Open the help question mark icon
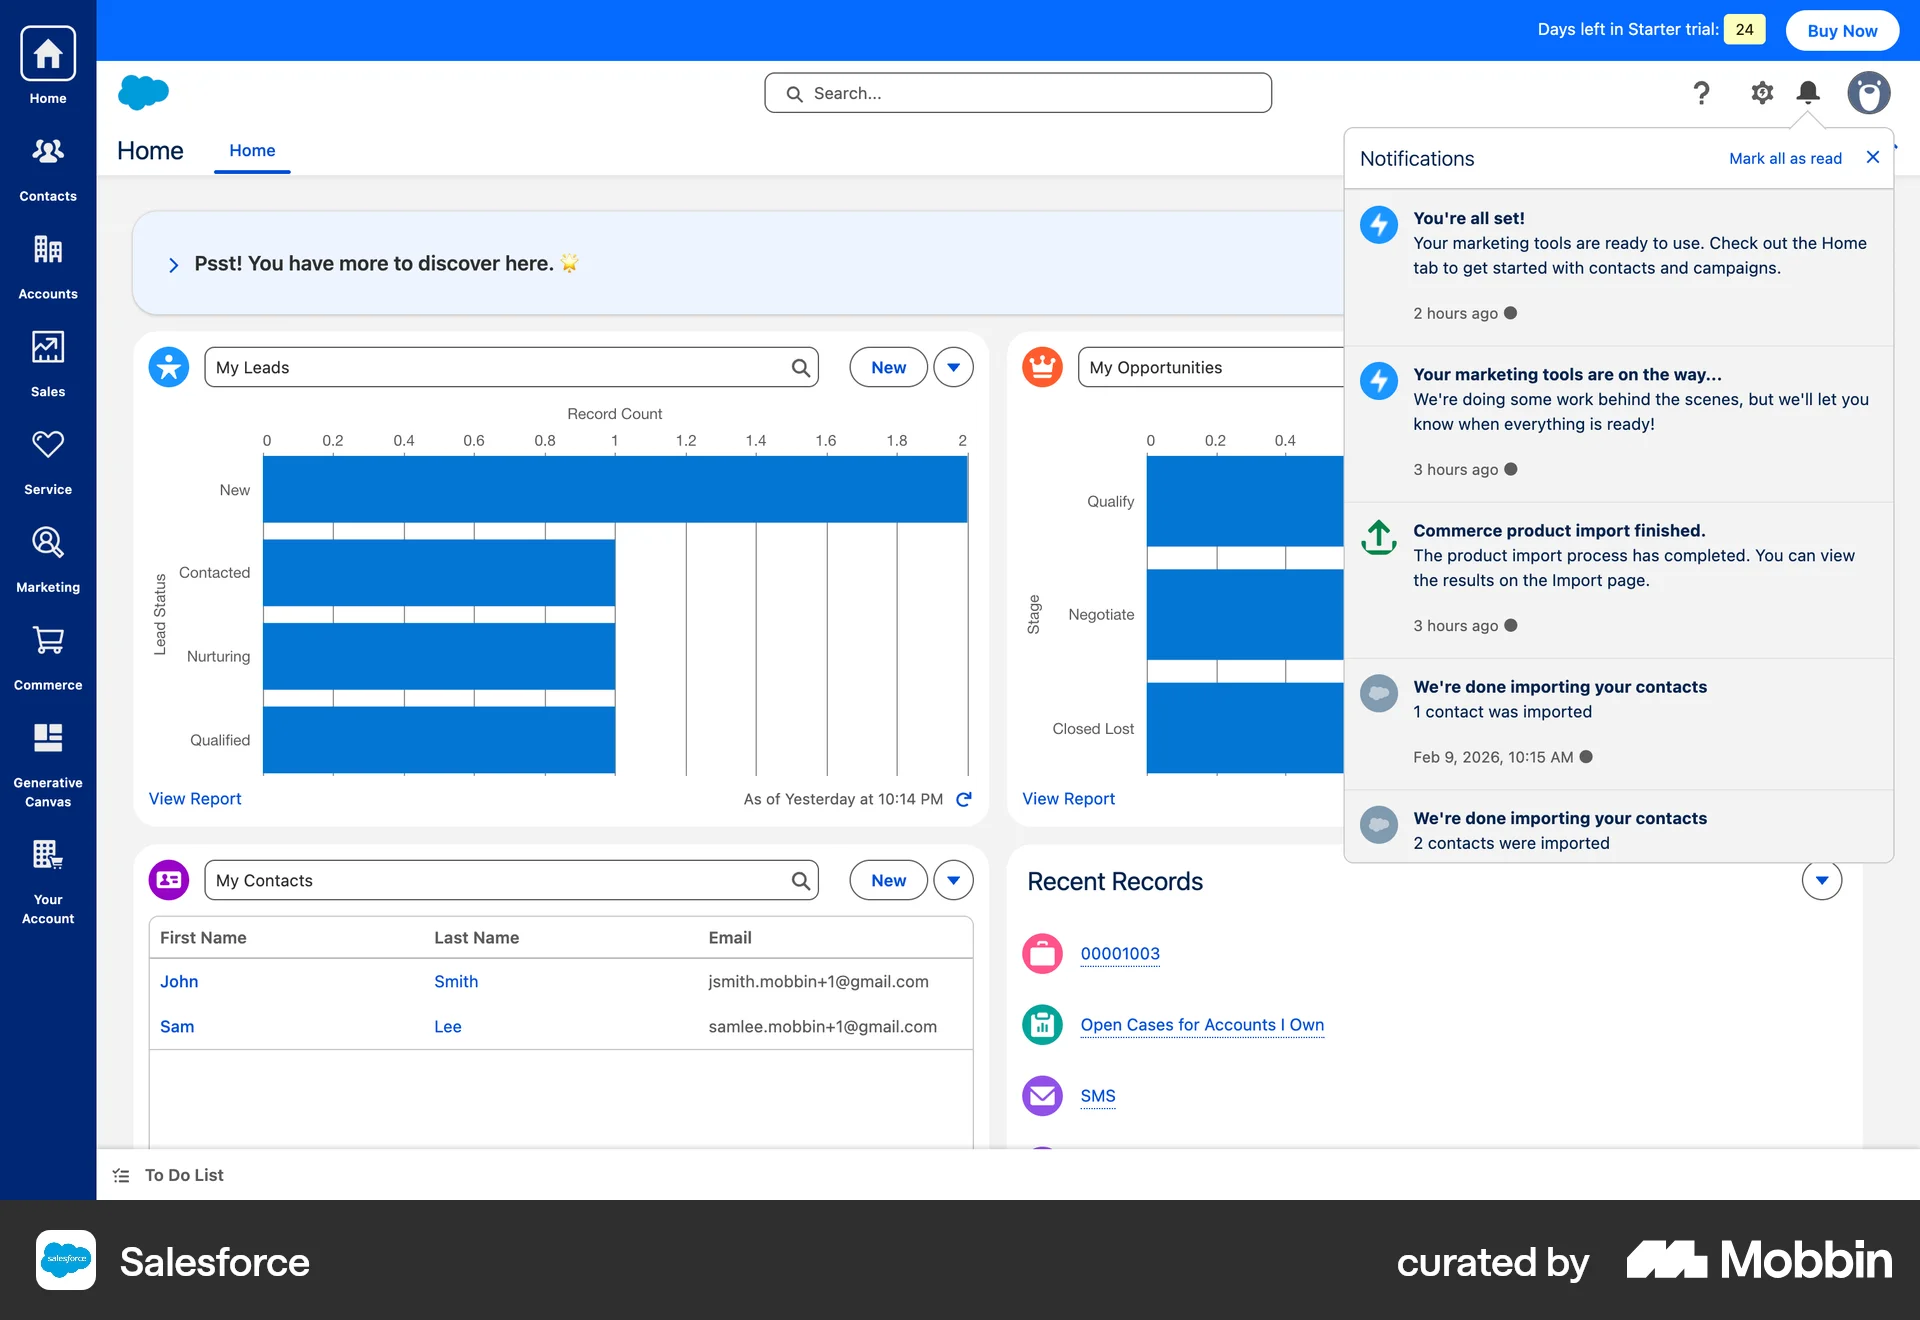This screenshot has height=1320, width=1920. click(x=1701, y=92)
